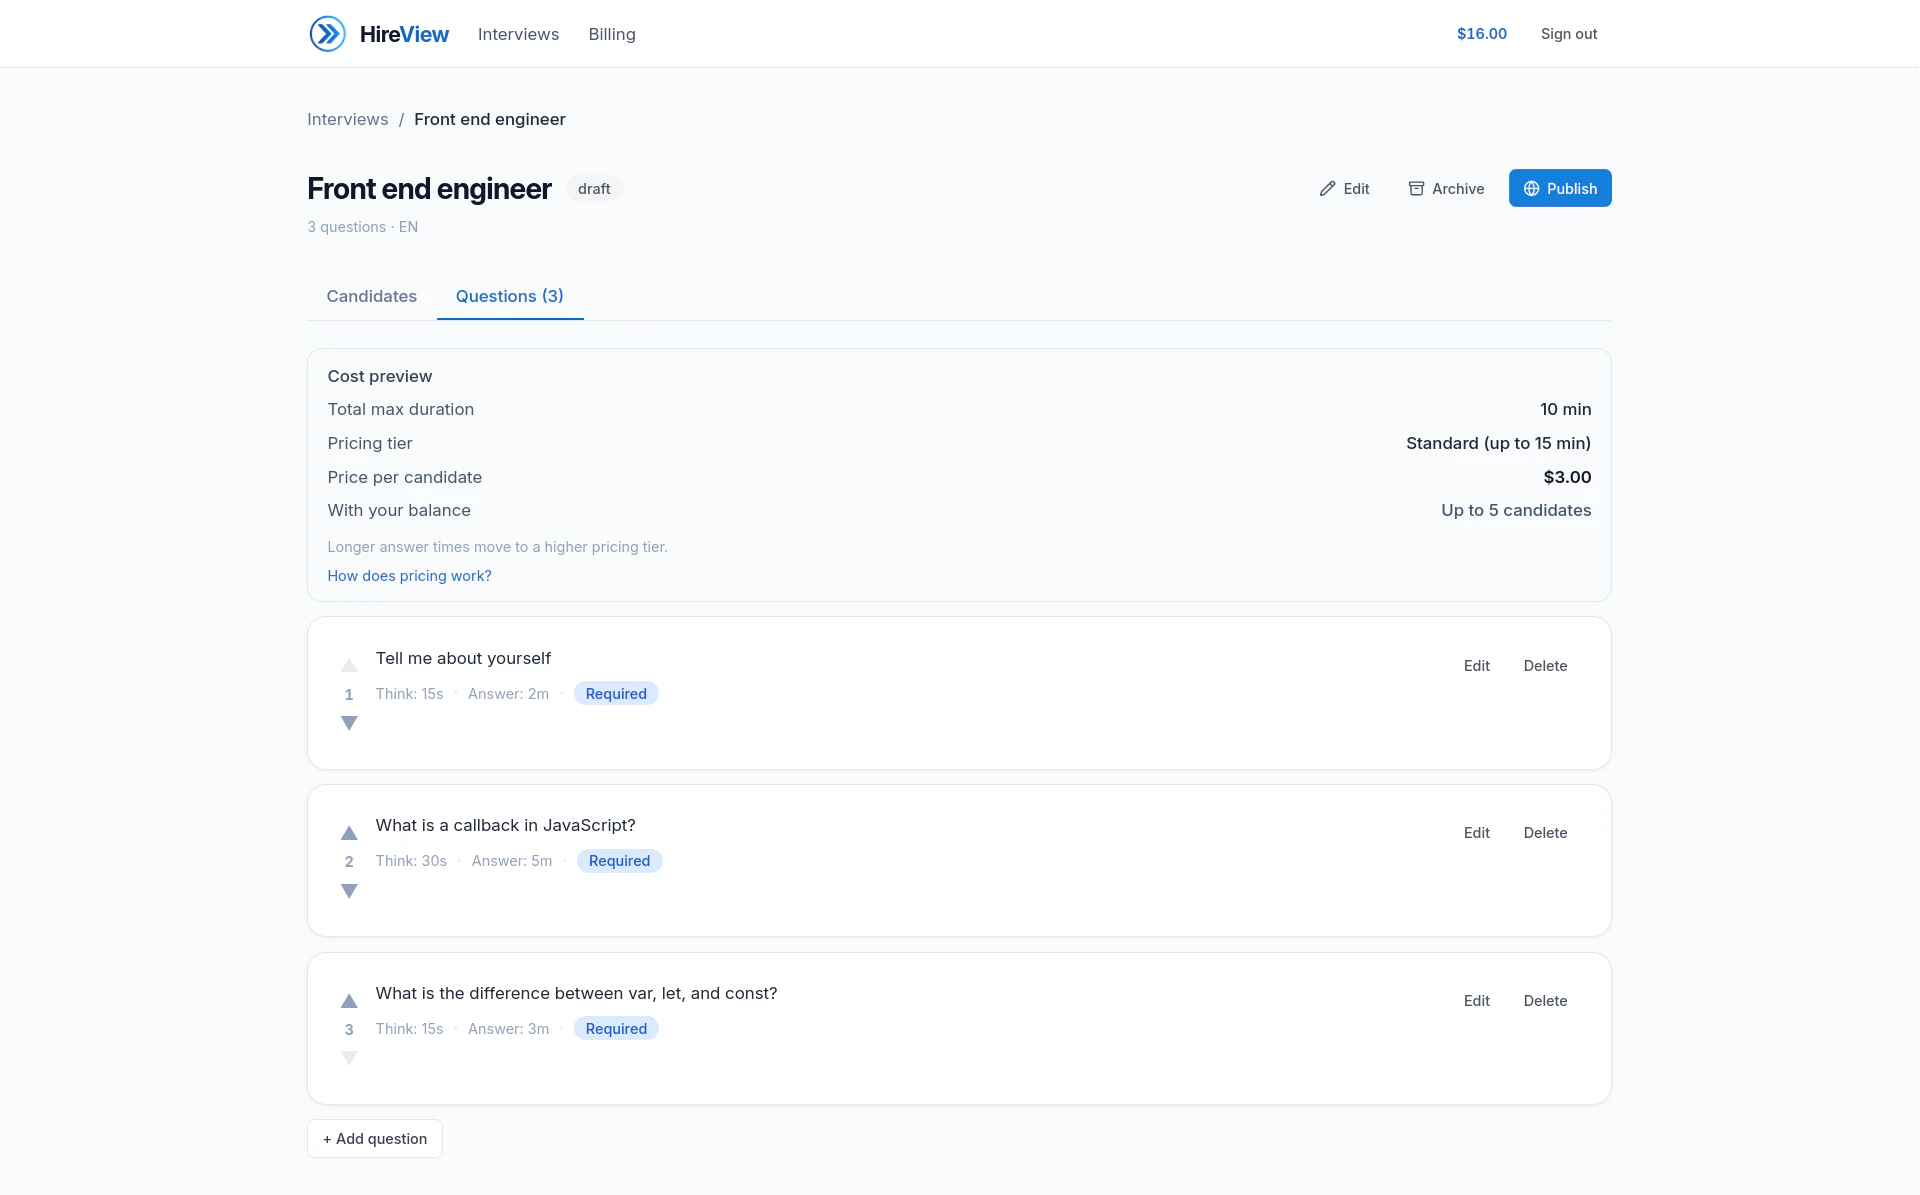Click the Add question button
Image resolution: width=1920 pixels, height=1195 pixels.
tap(374, 1139)
